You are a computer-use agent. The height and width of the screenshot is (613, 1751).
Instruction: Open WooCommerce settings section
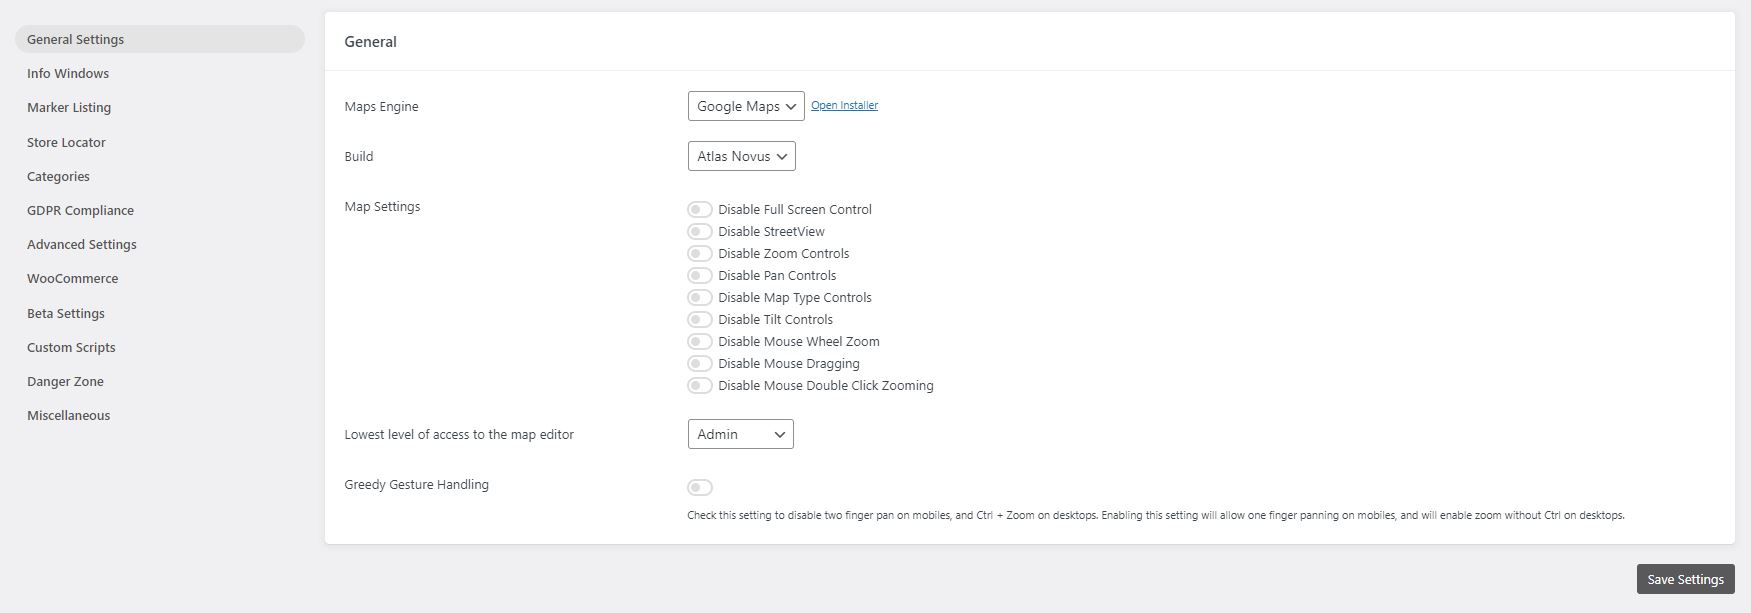(72, 278)
